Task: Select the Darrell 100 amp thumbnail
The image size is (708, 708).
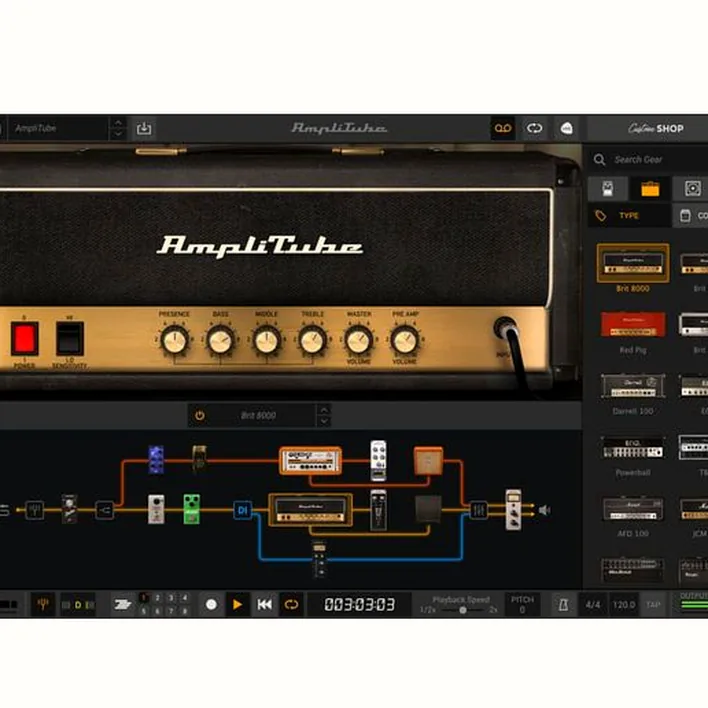Action: coord(633,385)
